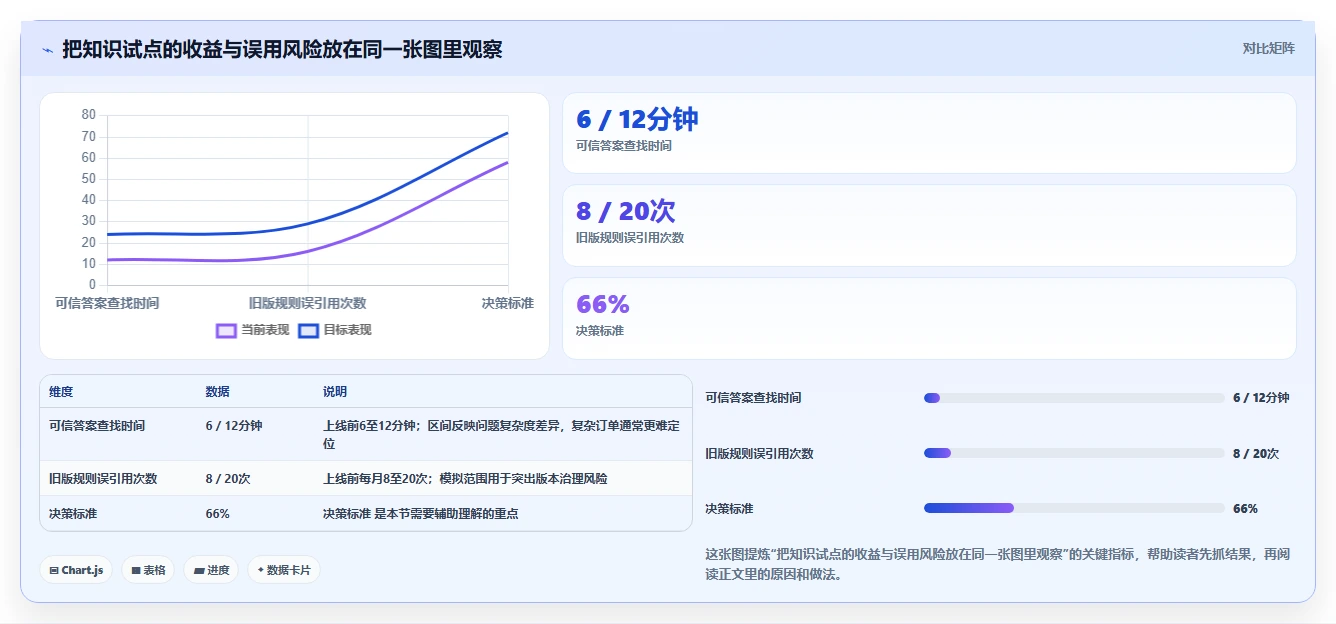This screenshot has height=624, width=1336.
Task: Click table data cell 8 / 20次
Action: coord(228,479)
